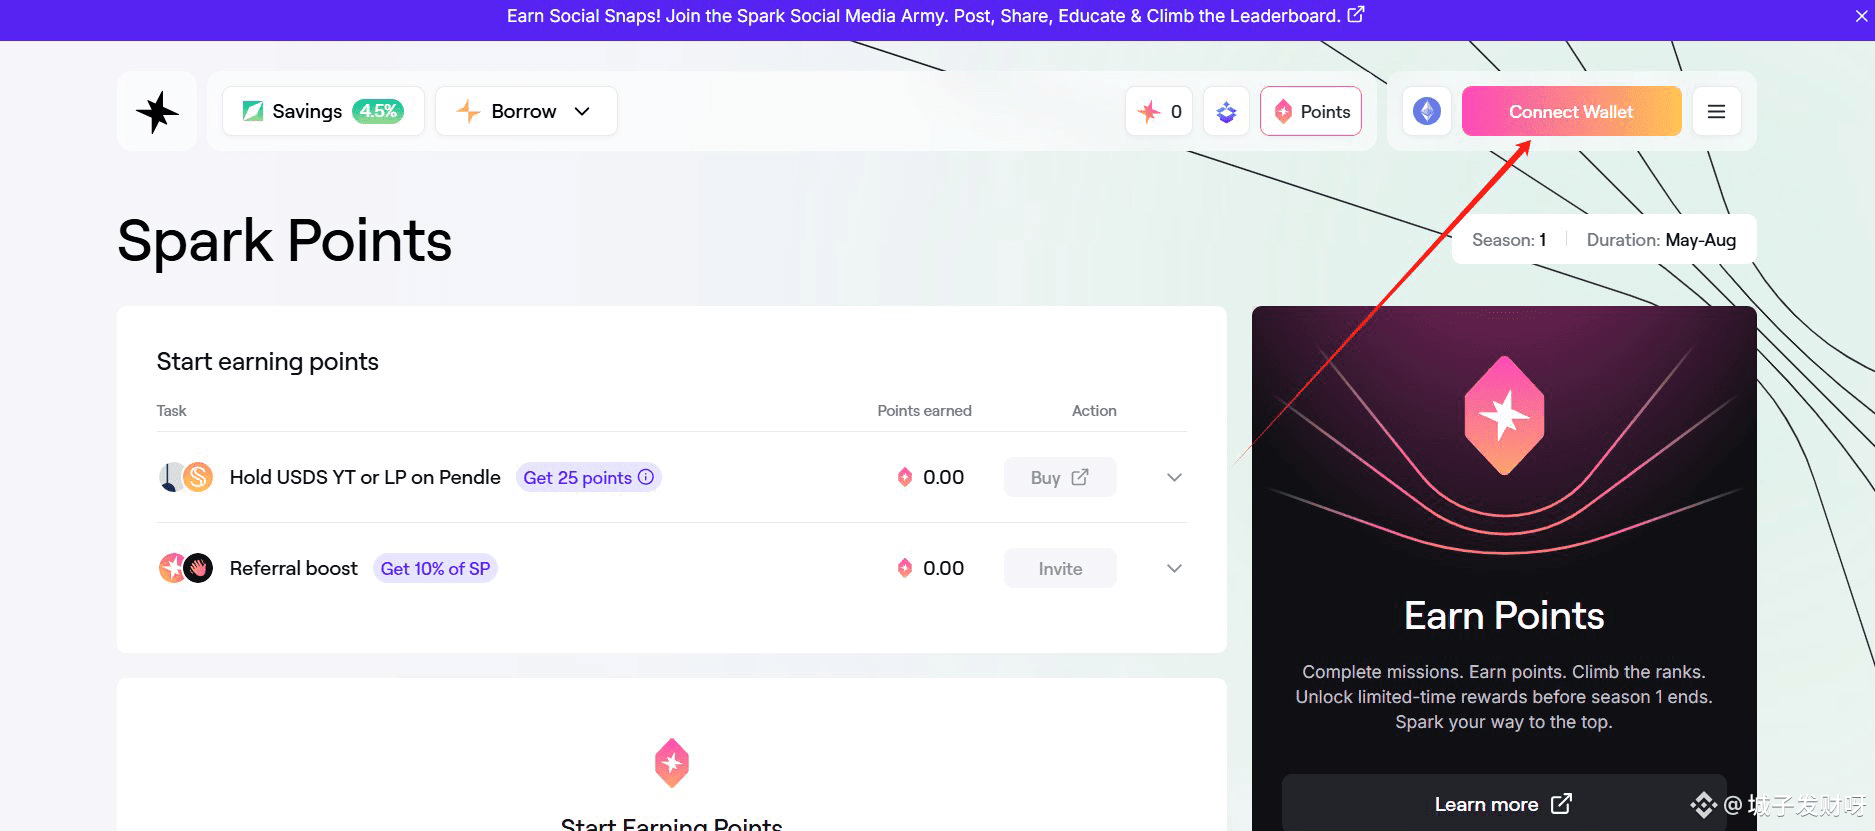The image size is (1875, 831).
Task: Click the Spark star logo
Action: 157,111
